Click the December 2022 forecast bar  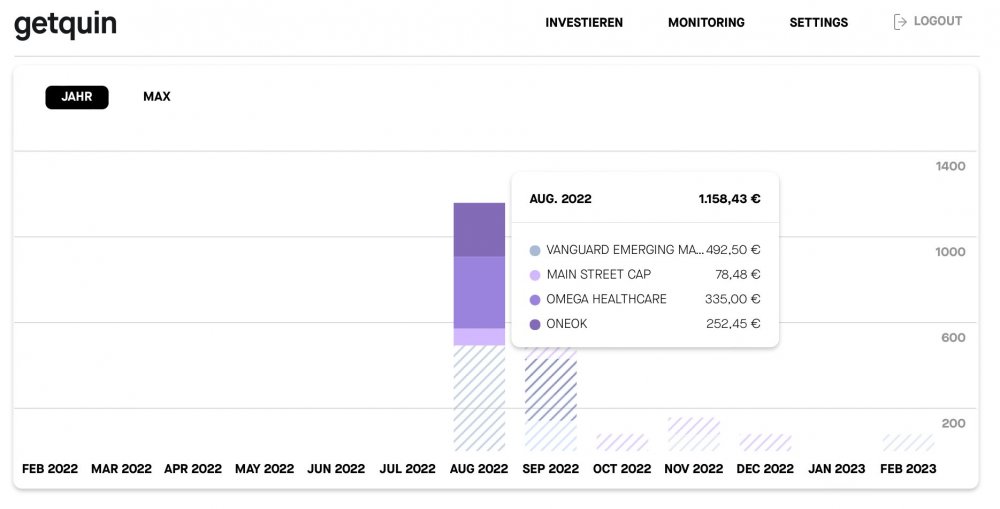[765, 442]
